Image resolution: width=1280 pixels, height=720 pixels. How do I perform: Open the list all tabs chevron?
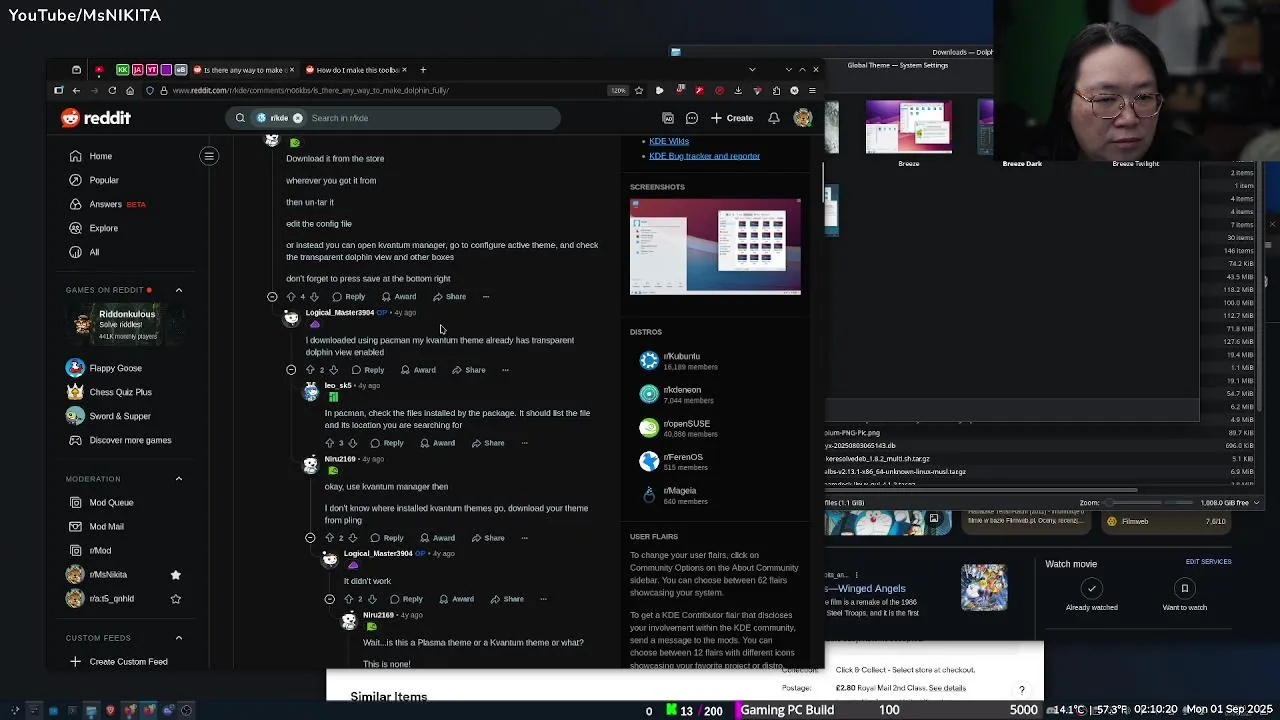click(x=752, y=70)
